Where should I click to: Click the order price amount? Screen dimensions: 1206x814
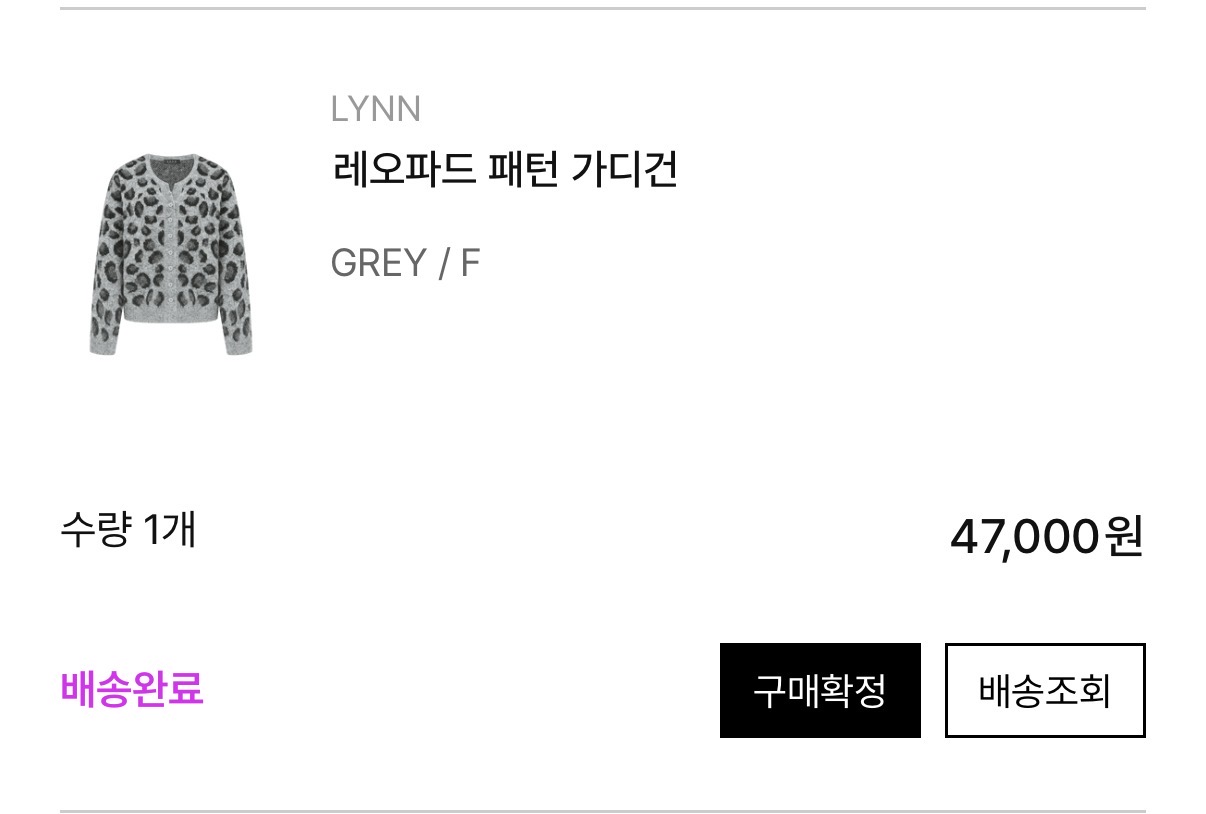pos(1047,537)
